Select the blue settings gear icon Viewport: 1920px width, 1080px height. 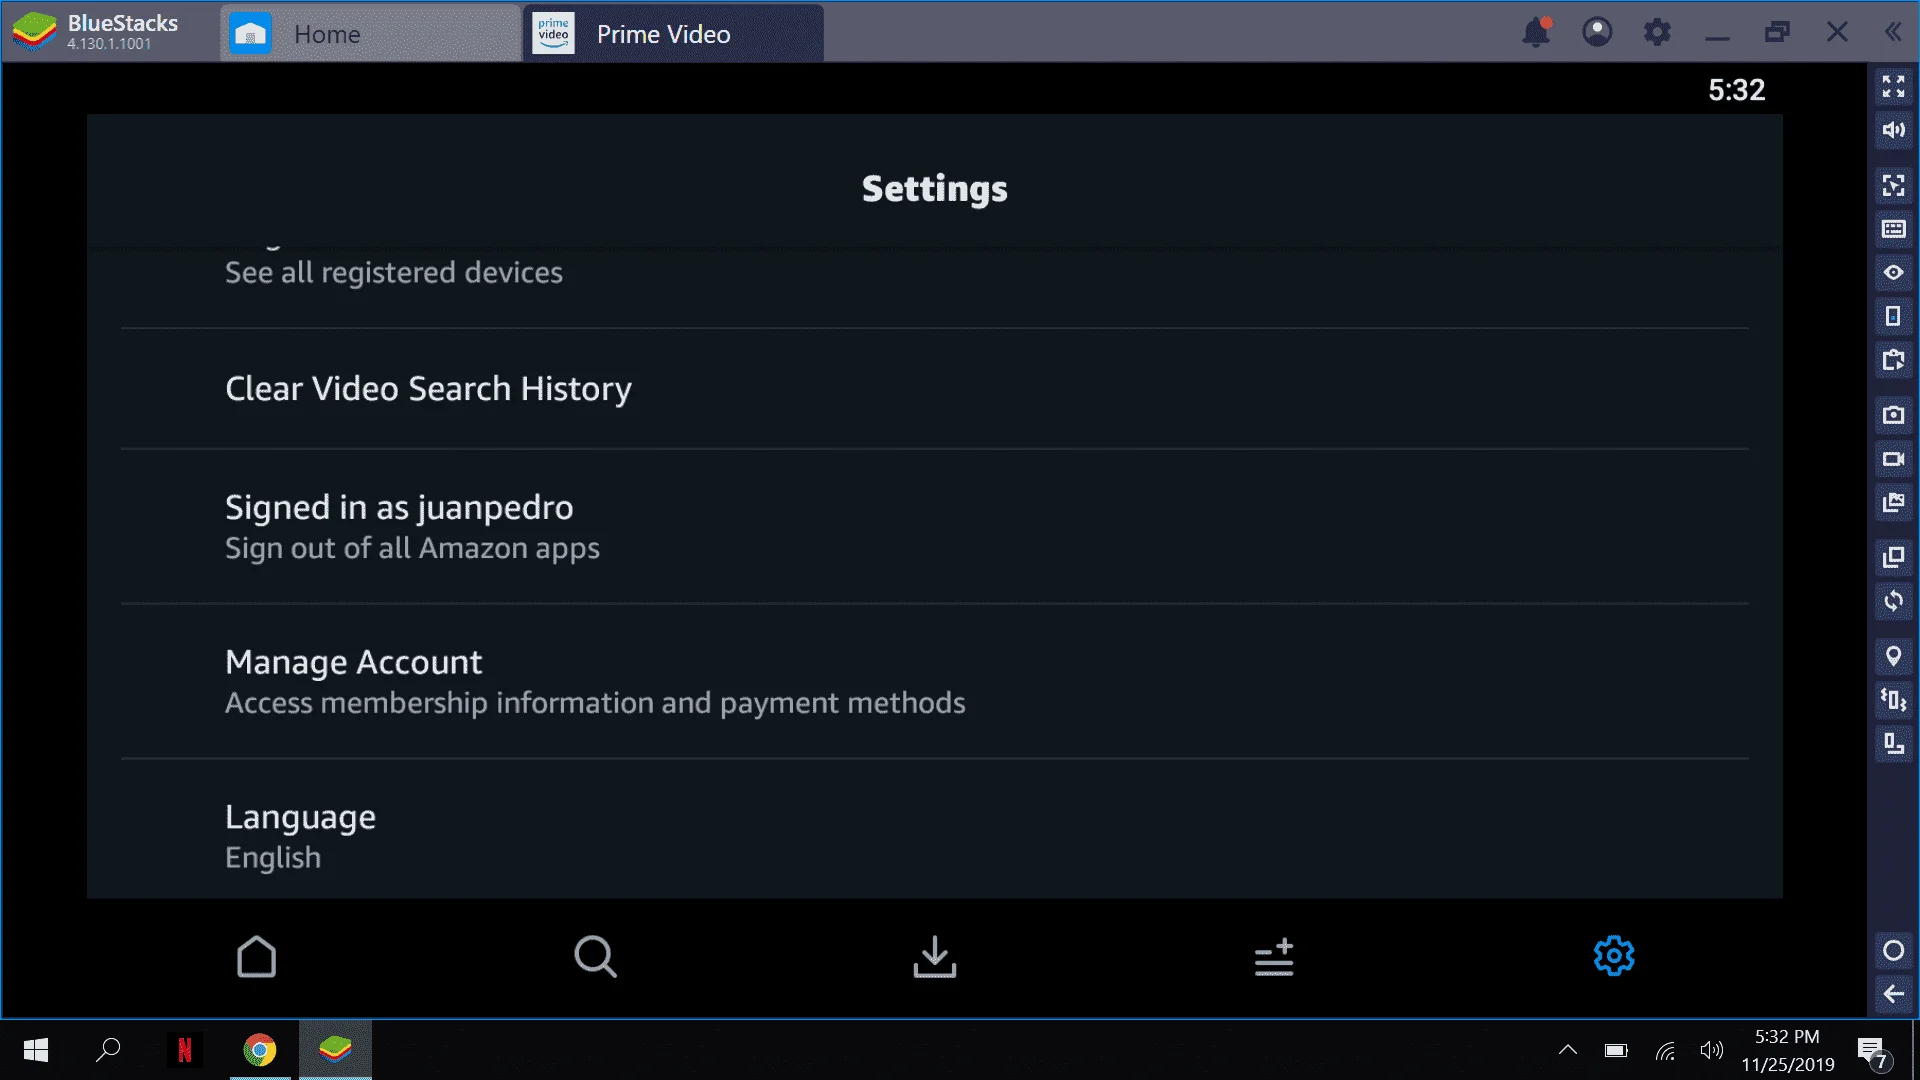point(1613,956)
